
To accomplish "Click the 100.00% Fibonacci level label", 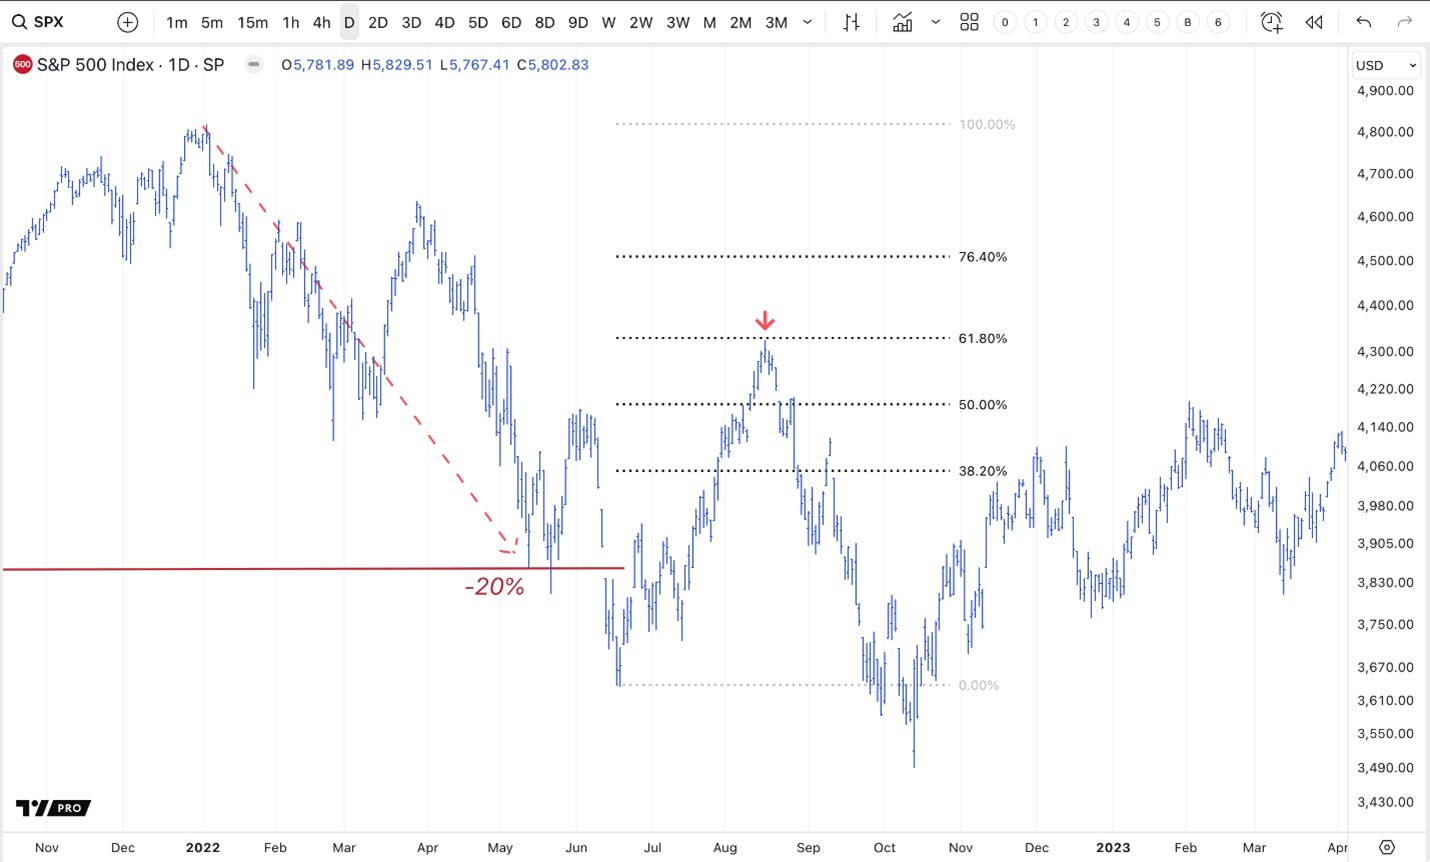I will point(987,125).
